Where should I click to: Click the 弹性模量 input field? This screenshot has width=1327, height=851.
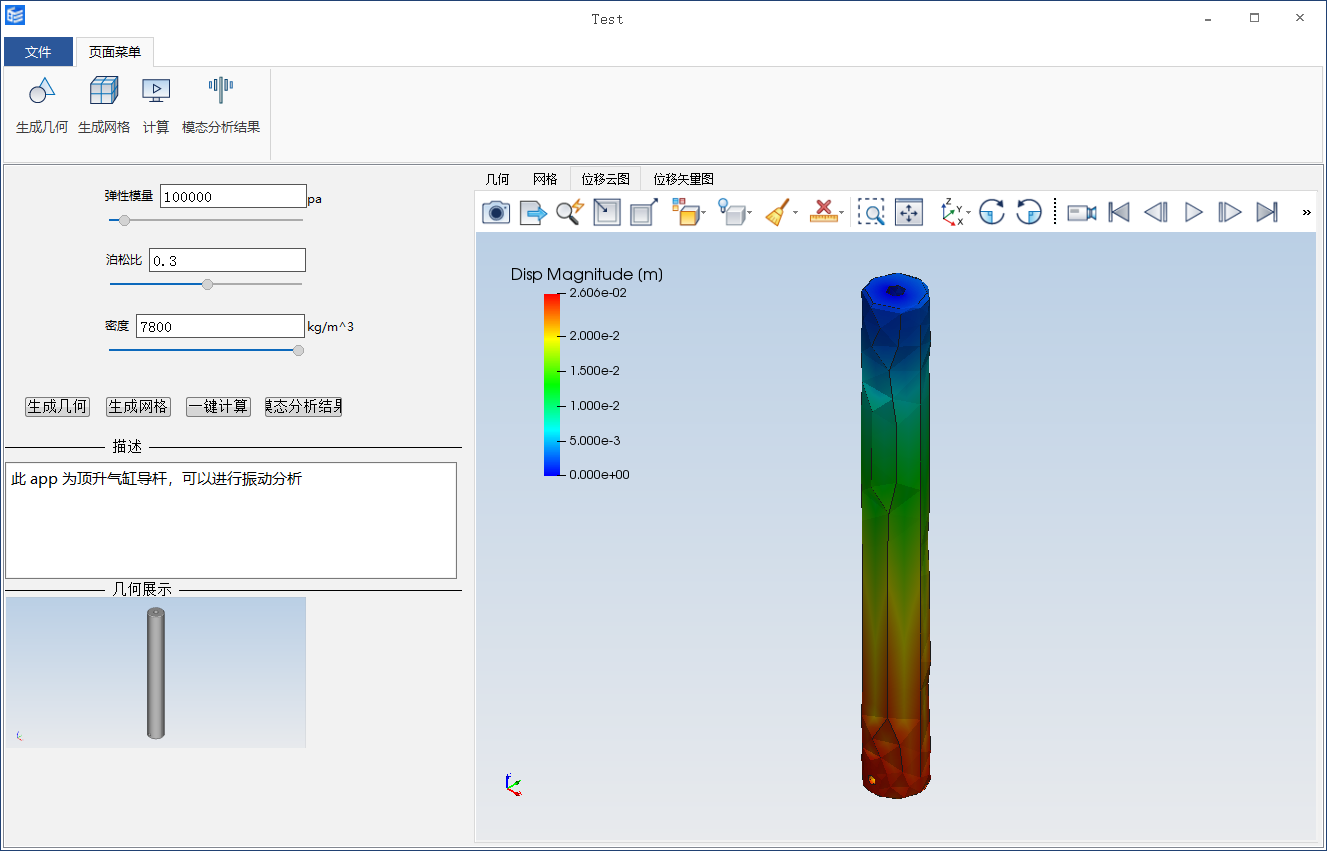tap(233, 196)
